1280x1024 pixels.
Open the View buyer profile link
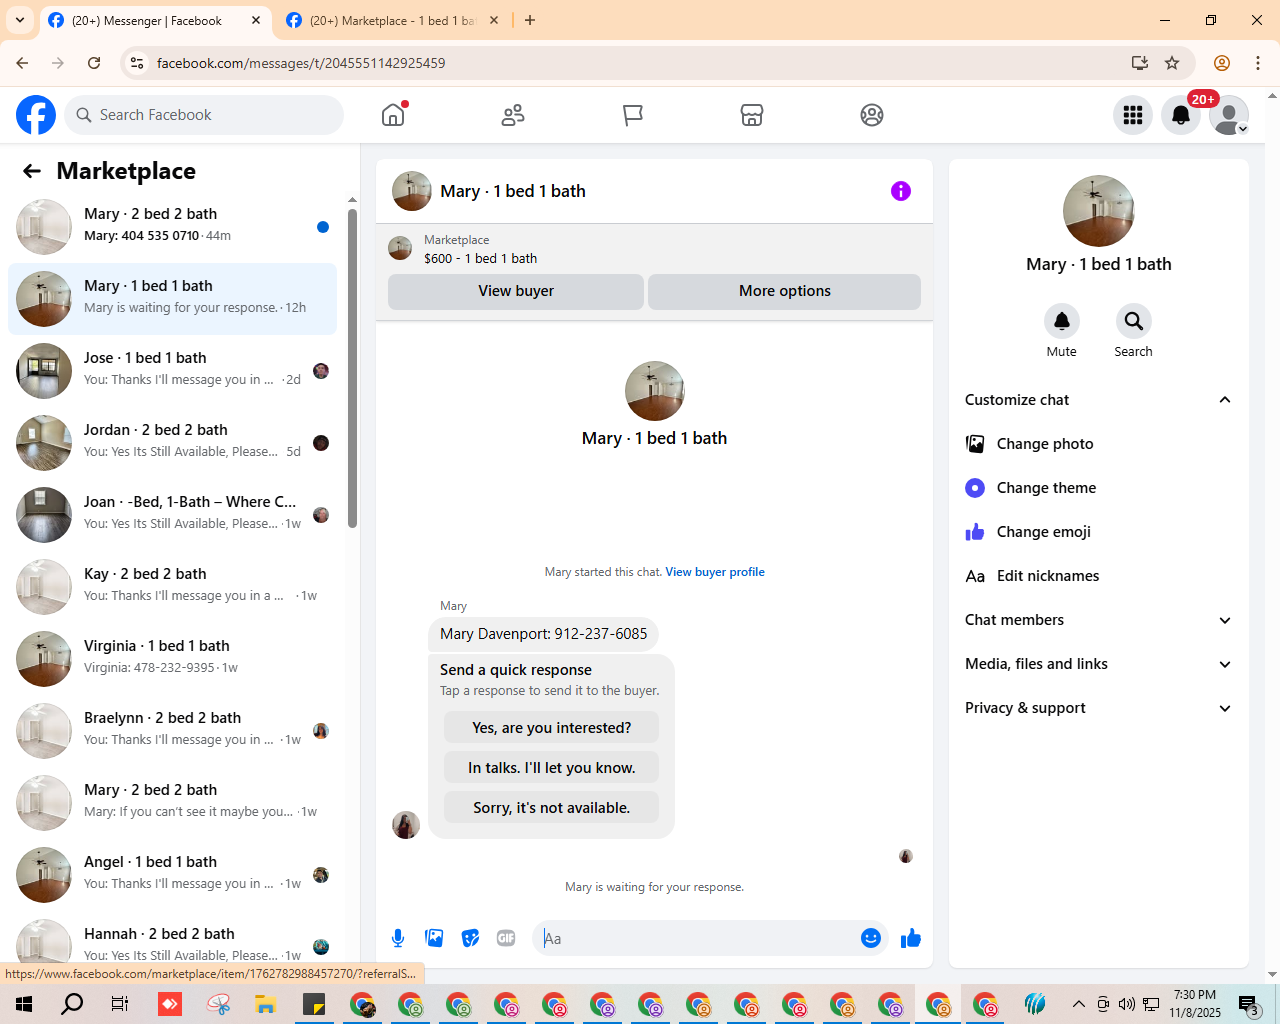tap(715, 572)
